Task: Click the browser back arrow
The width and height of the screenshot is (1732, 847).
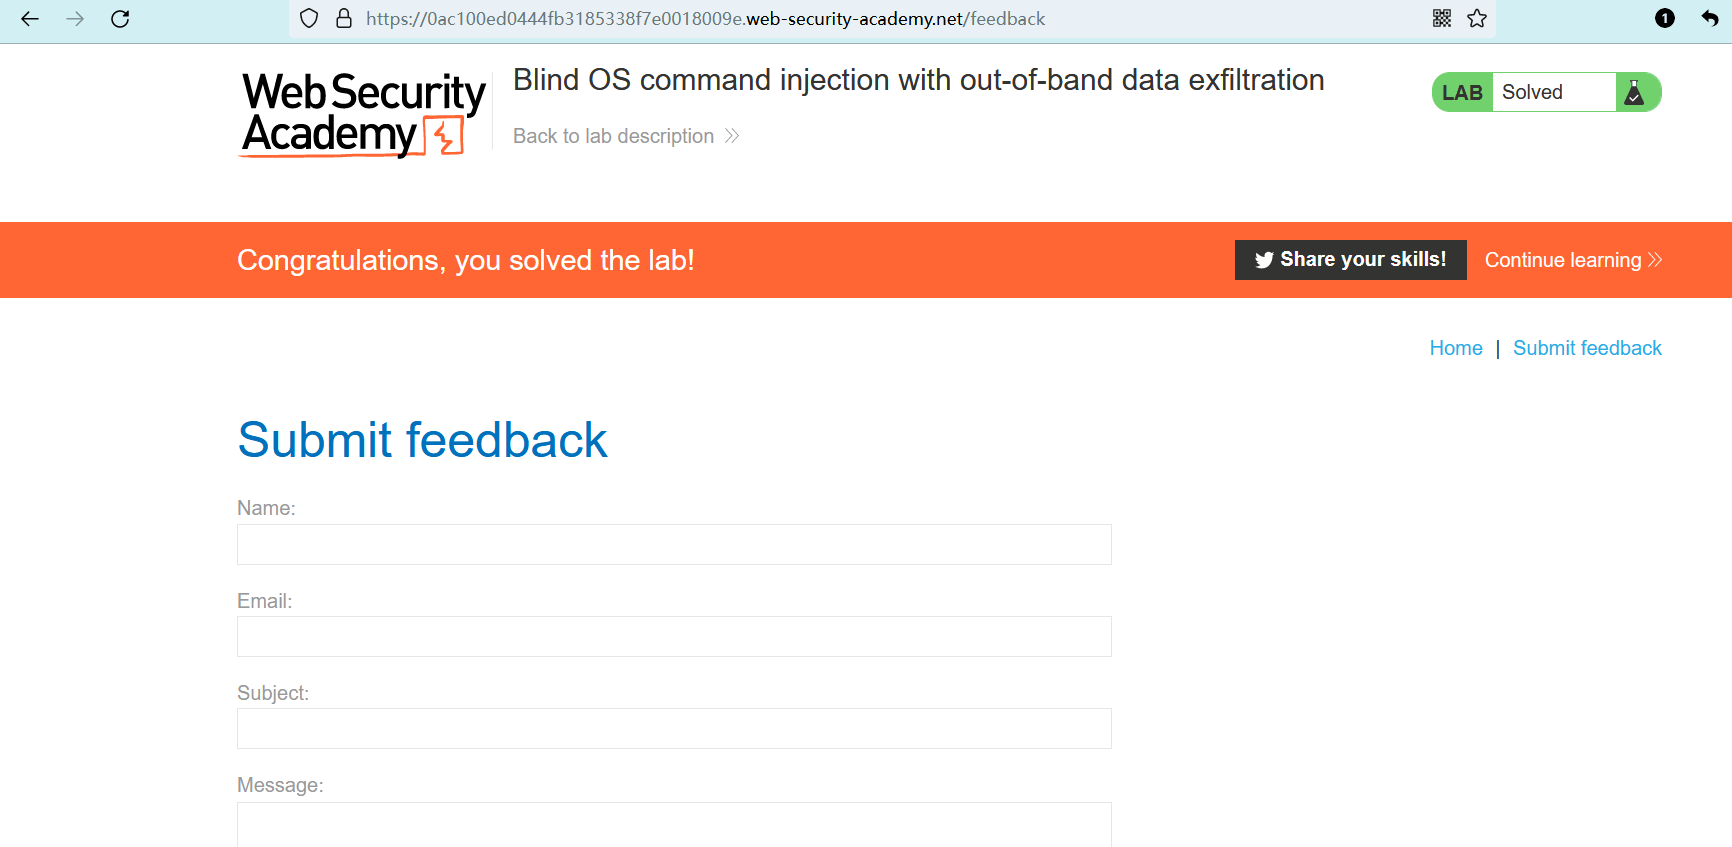Action: tap(30, 19)
